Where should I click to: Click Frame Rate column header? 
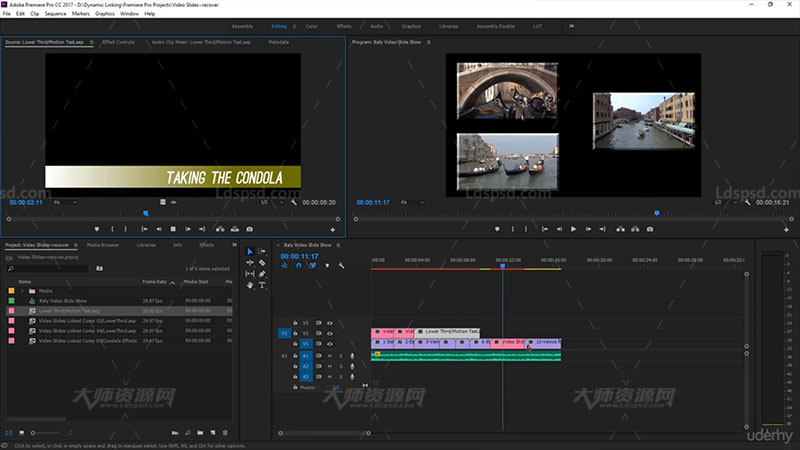[x=154, y=282]
